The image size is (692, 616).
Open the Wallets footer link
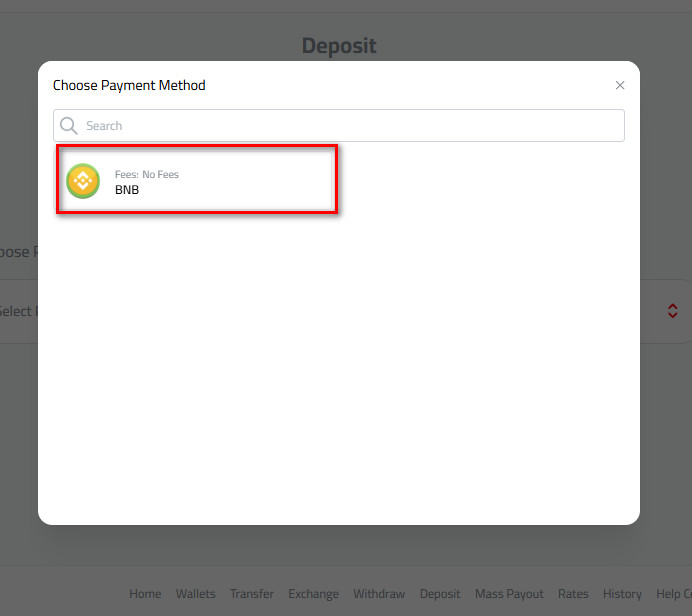click(x=196, y=594)
